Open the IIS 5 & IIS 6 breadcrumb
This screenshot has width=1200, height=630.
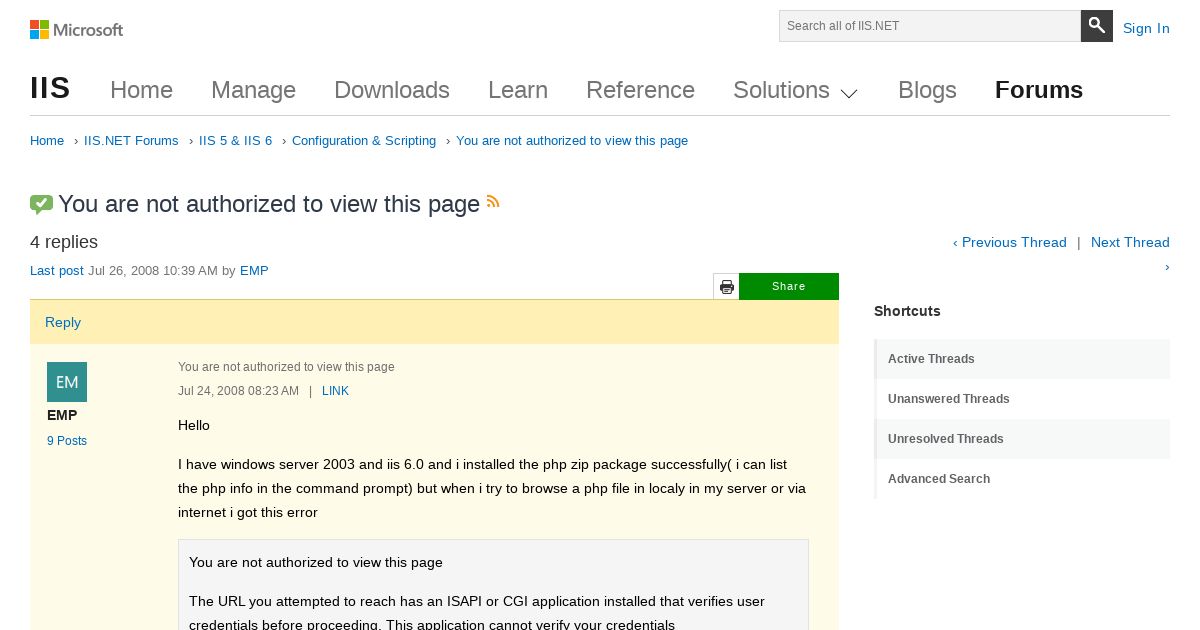coord(235,141)
